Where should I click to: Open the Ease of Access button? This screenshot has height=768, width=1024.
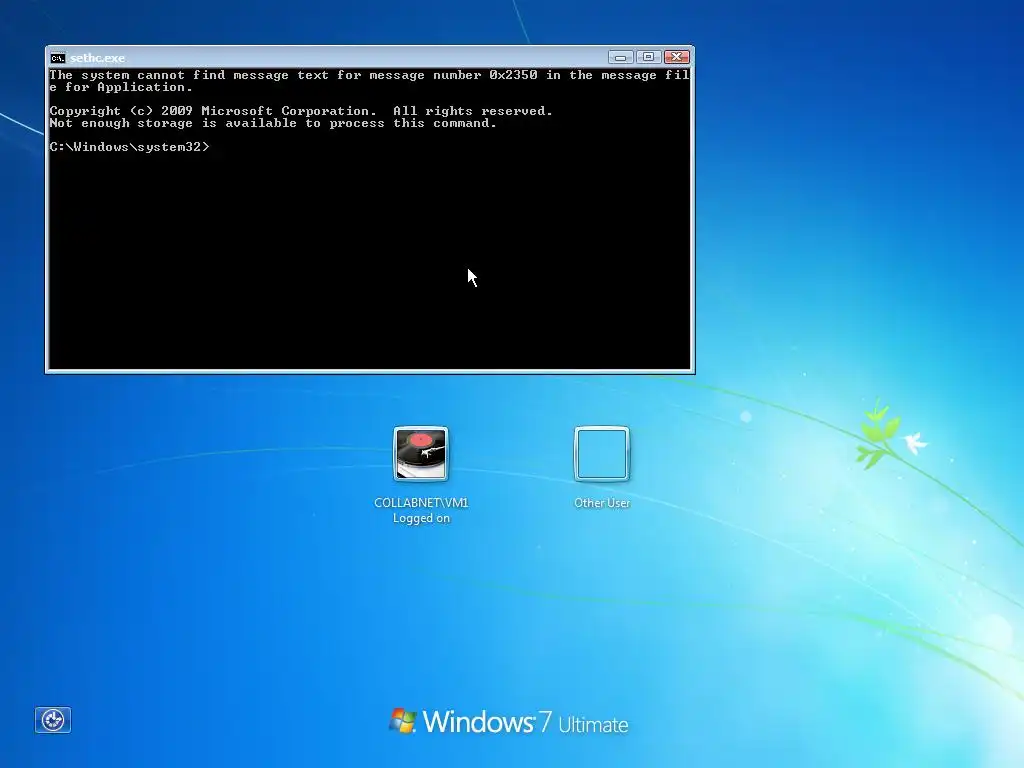[53, 720]
